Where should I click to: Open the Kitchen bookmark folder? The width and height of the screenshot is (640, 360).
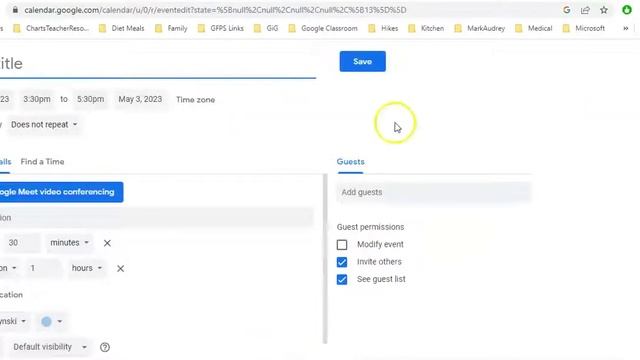[426, 28]
